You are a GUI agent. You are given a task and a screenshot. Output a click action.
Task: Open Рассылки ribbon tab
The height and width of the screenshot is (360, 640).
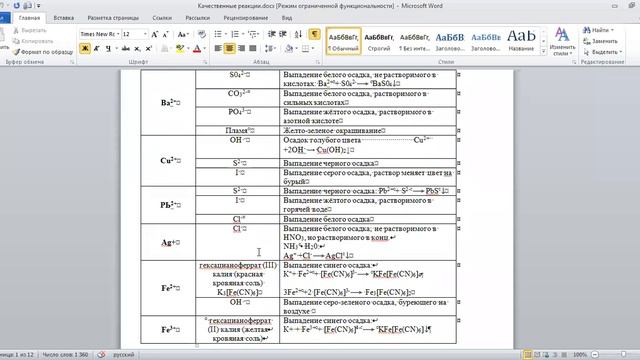pos(198,18)
